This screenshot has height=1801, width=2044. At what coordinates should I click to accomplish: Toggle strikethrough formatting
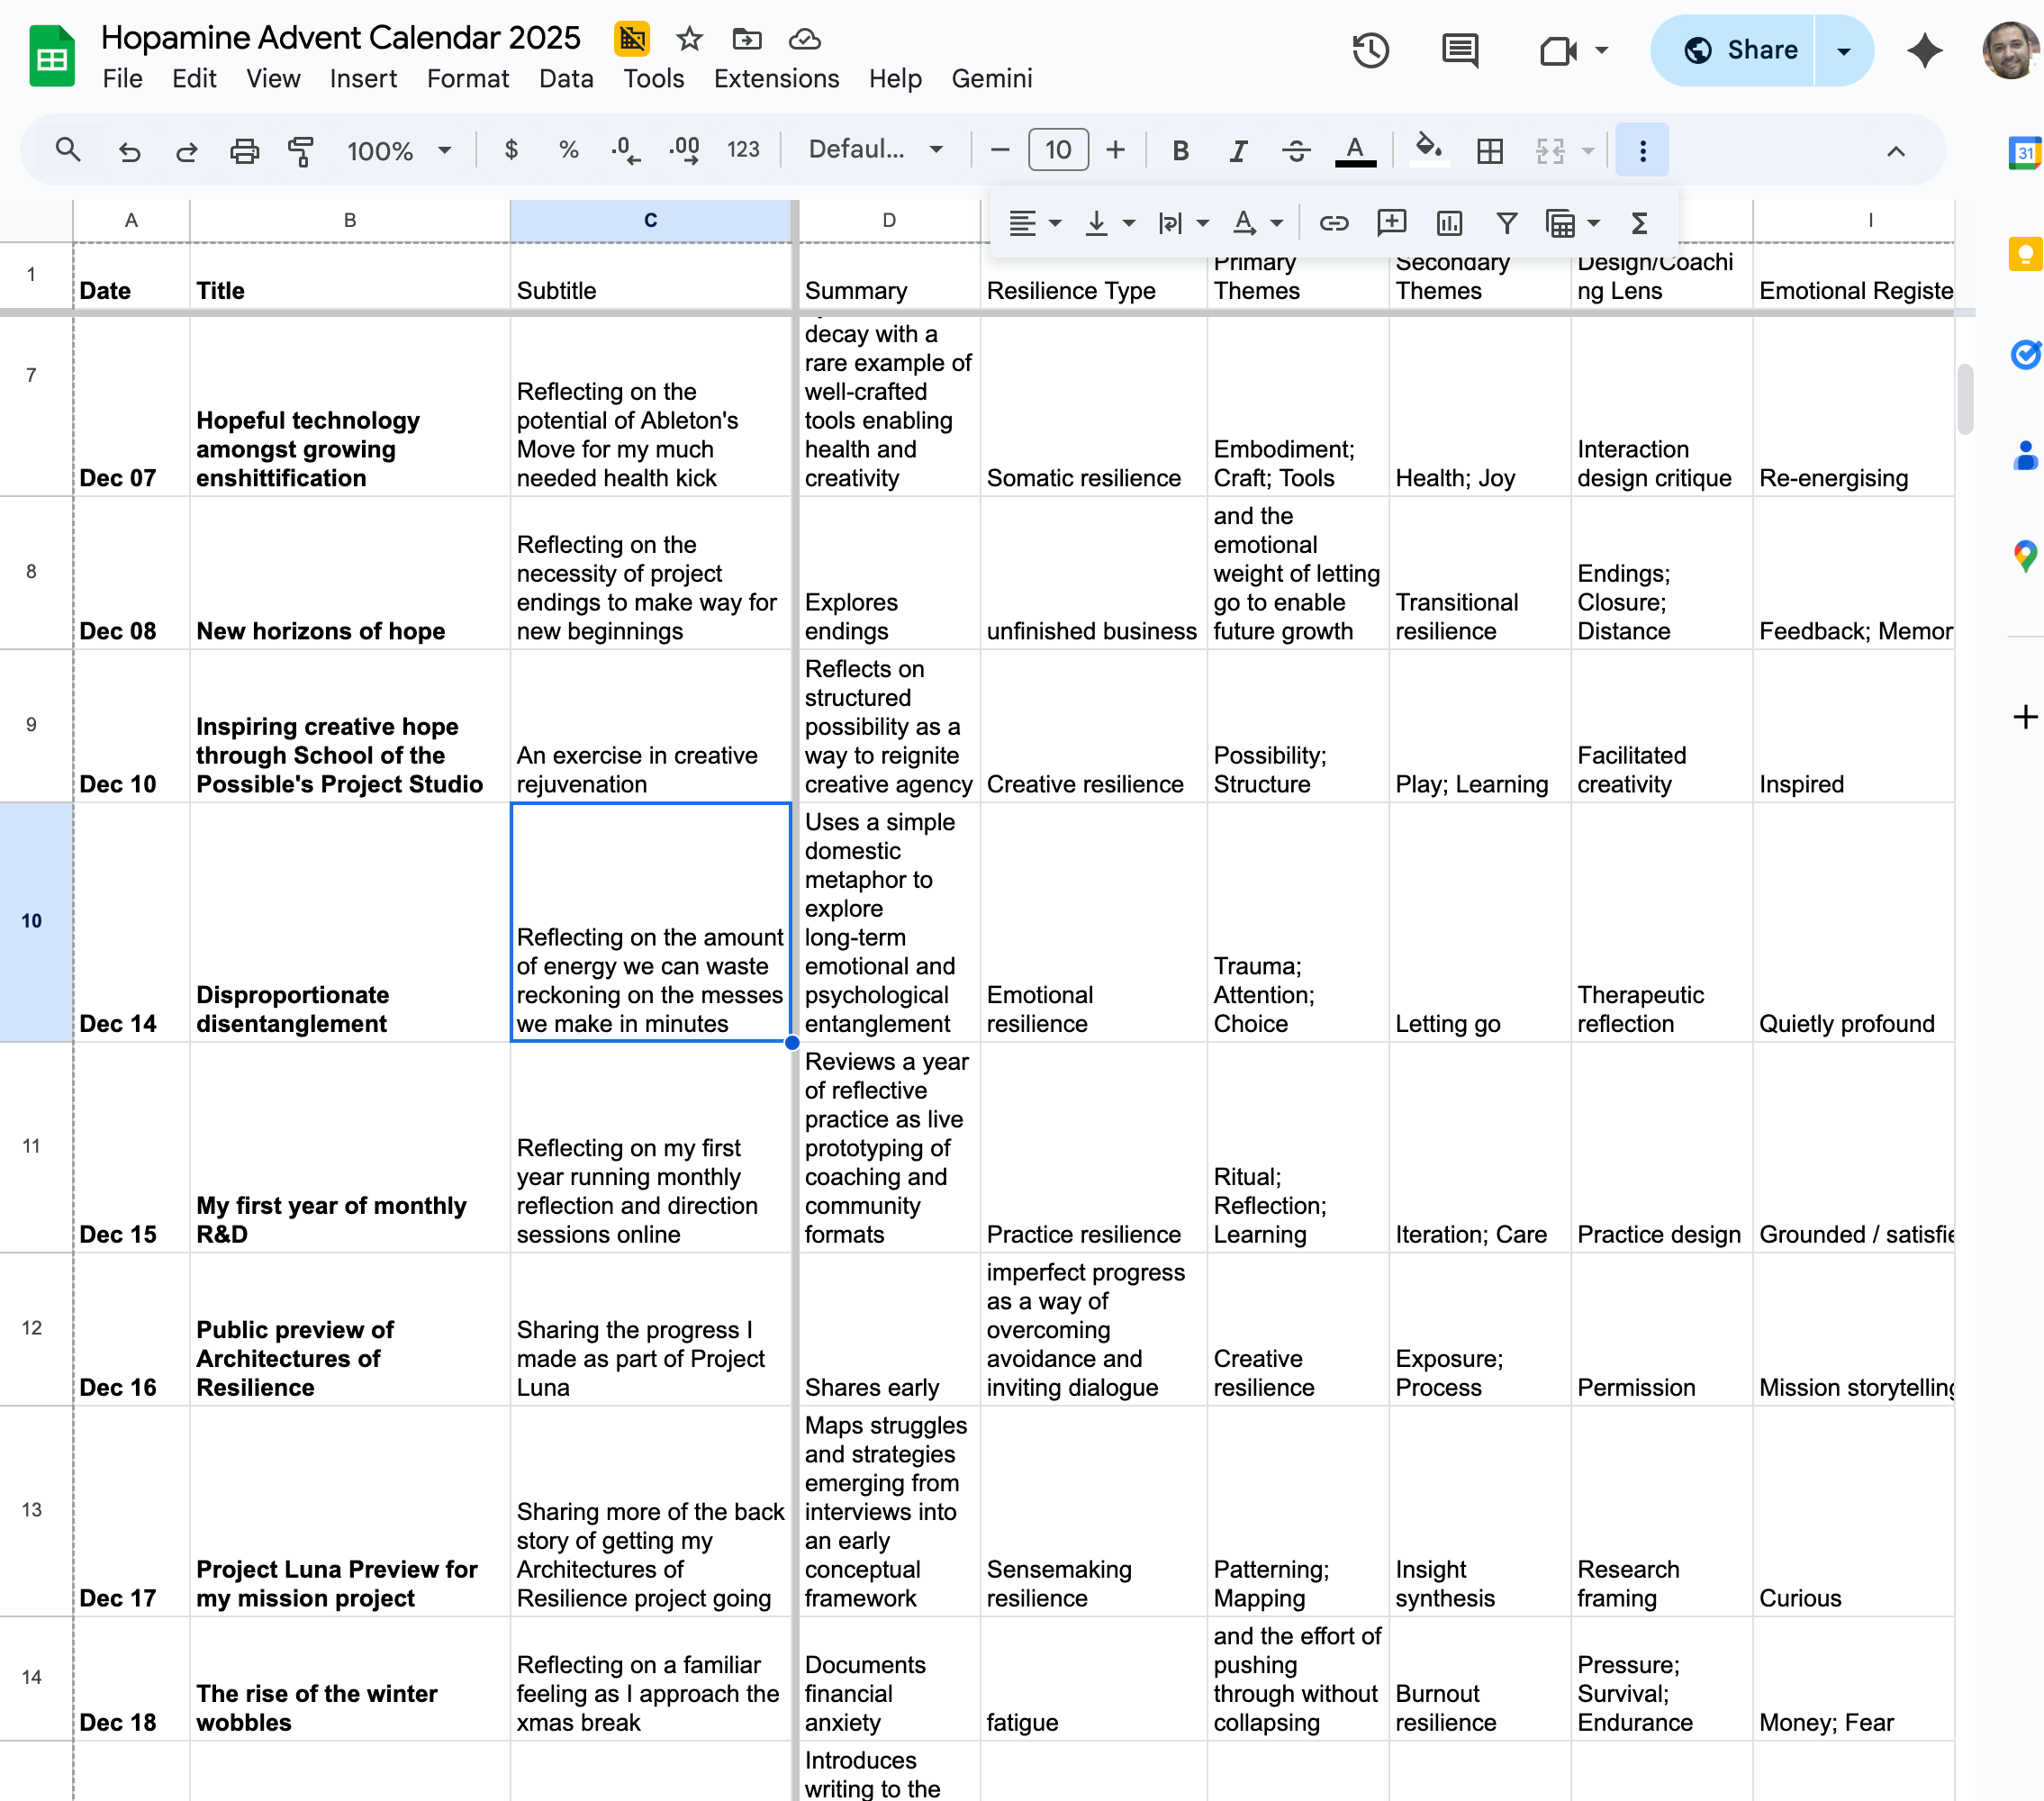[x=1296, y=150]
